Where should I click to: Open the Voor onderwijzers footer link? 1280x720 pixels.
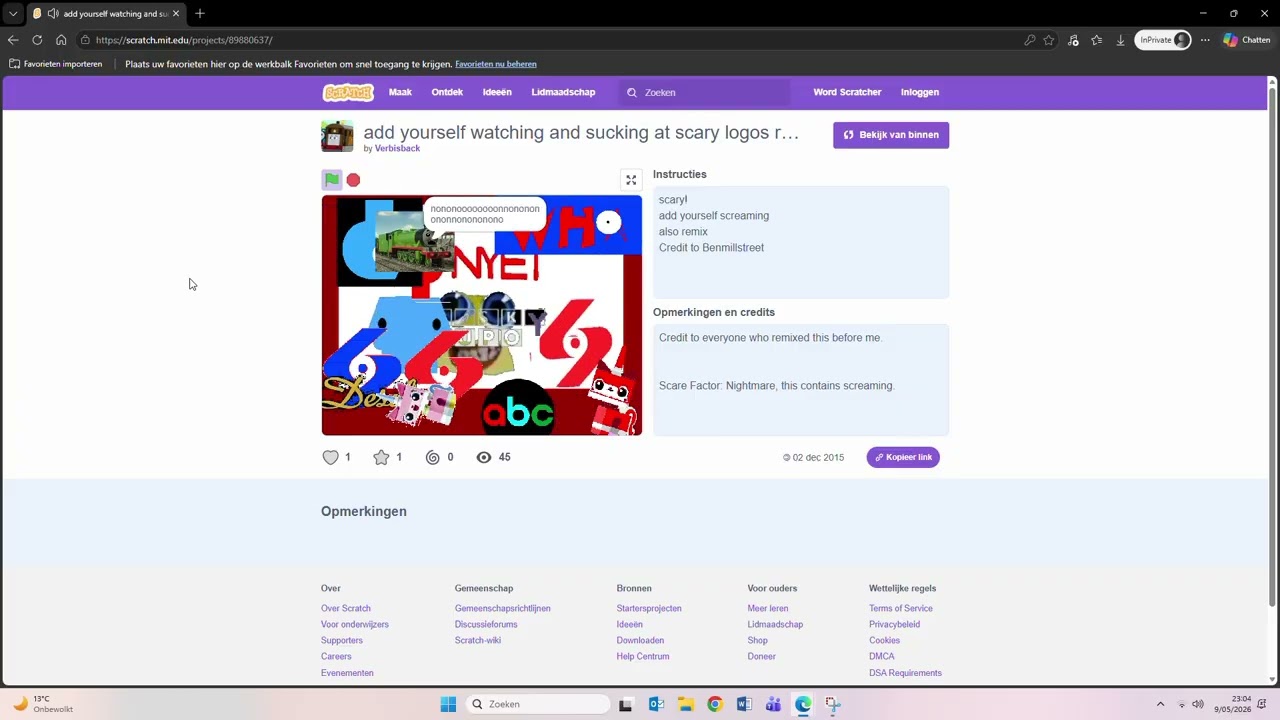[x=355, y=624]
